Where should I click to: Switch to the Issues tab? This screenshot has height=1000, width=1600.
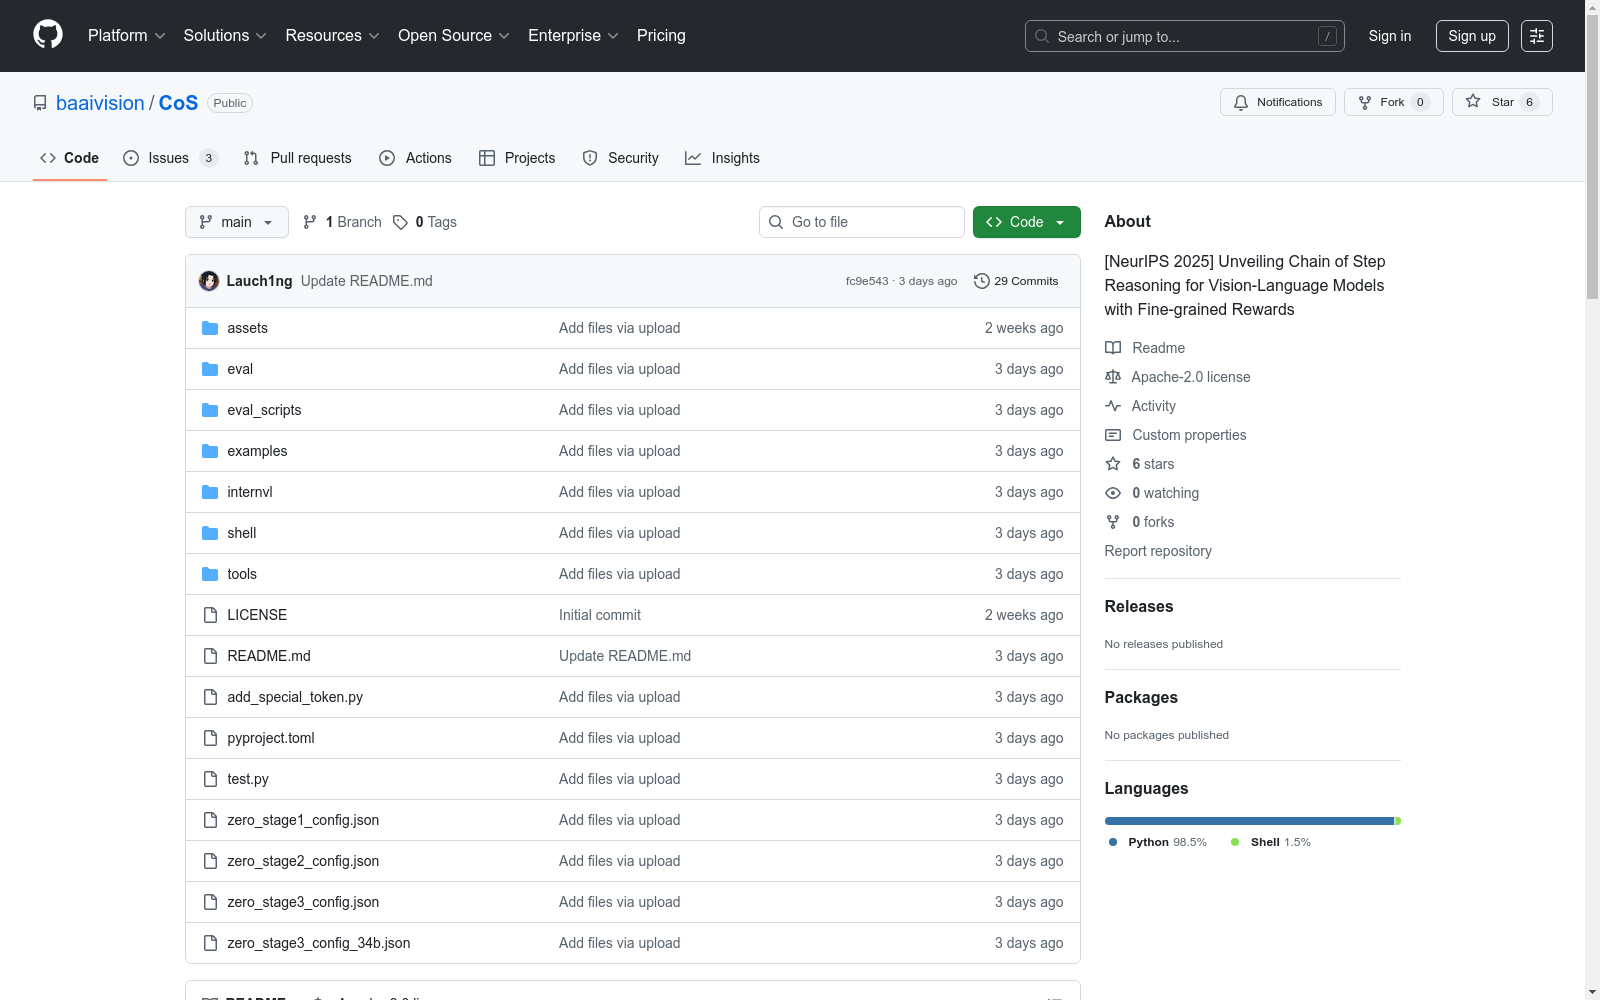coord(169,158)
